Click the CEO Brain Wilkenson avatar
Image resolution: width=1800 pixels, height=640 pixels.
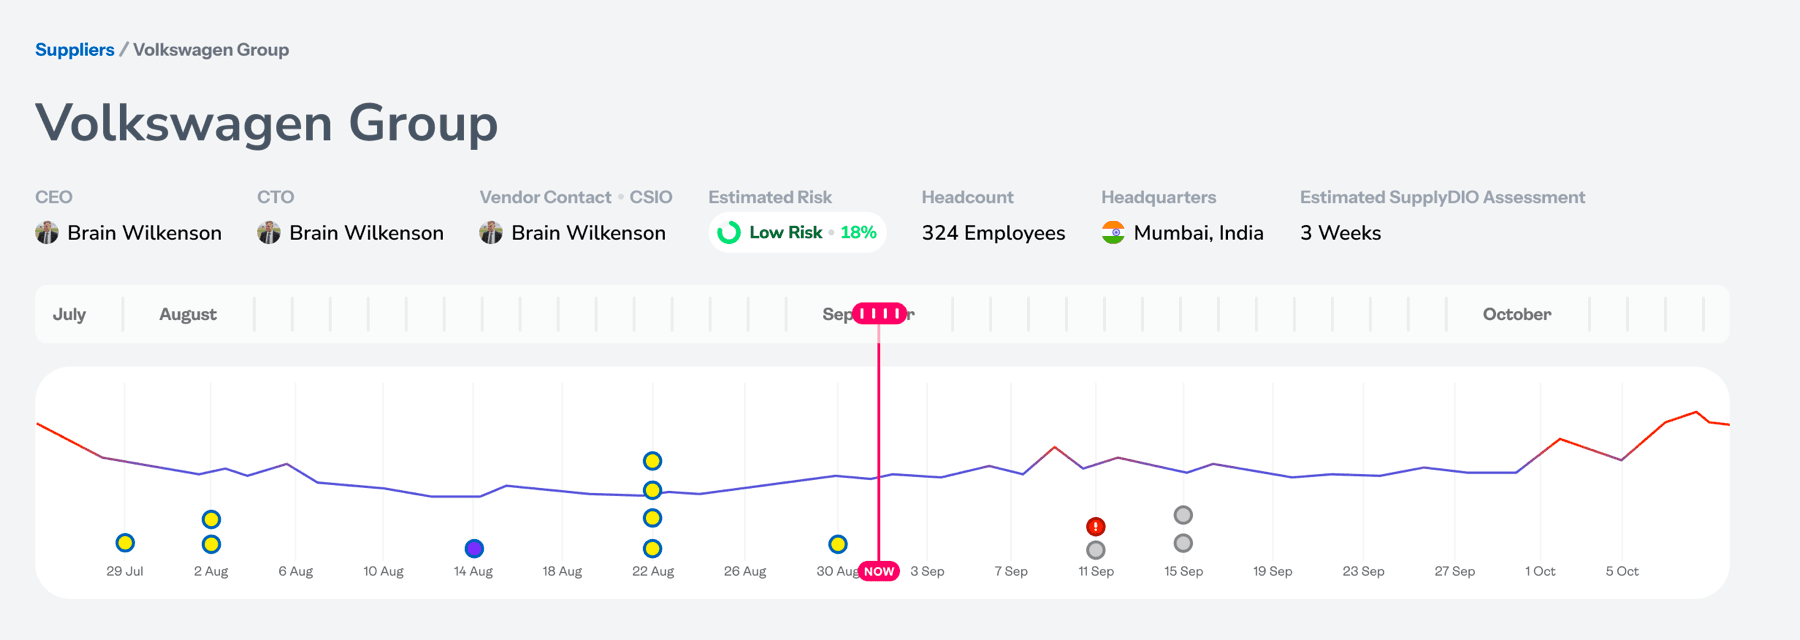point(47,233)
